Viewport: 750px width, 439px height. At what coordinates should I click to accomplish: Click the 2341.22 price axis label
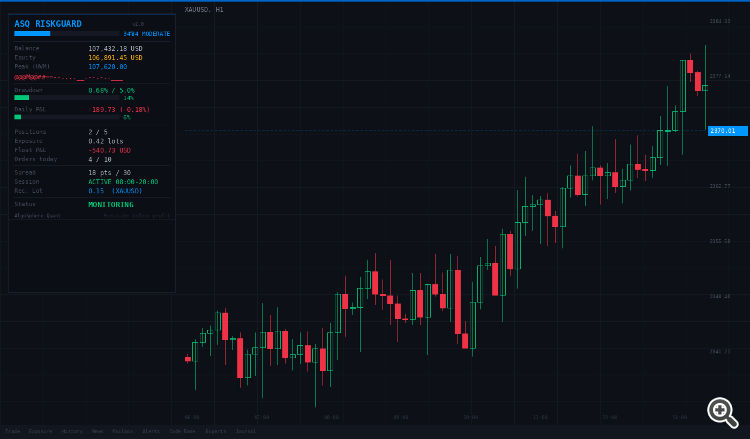720,351
